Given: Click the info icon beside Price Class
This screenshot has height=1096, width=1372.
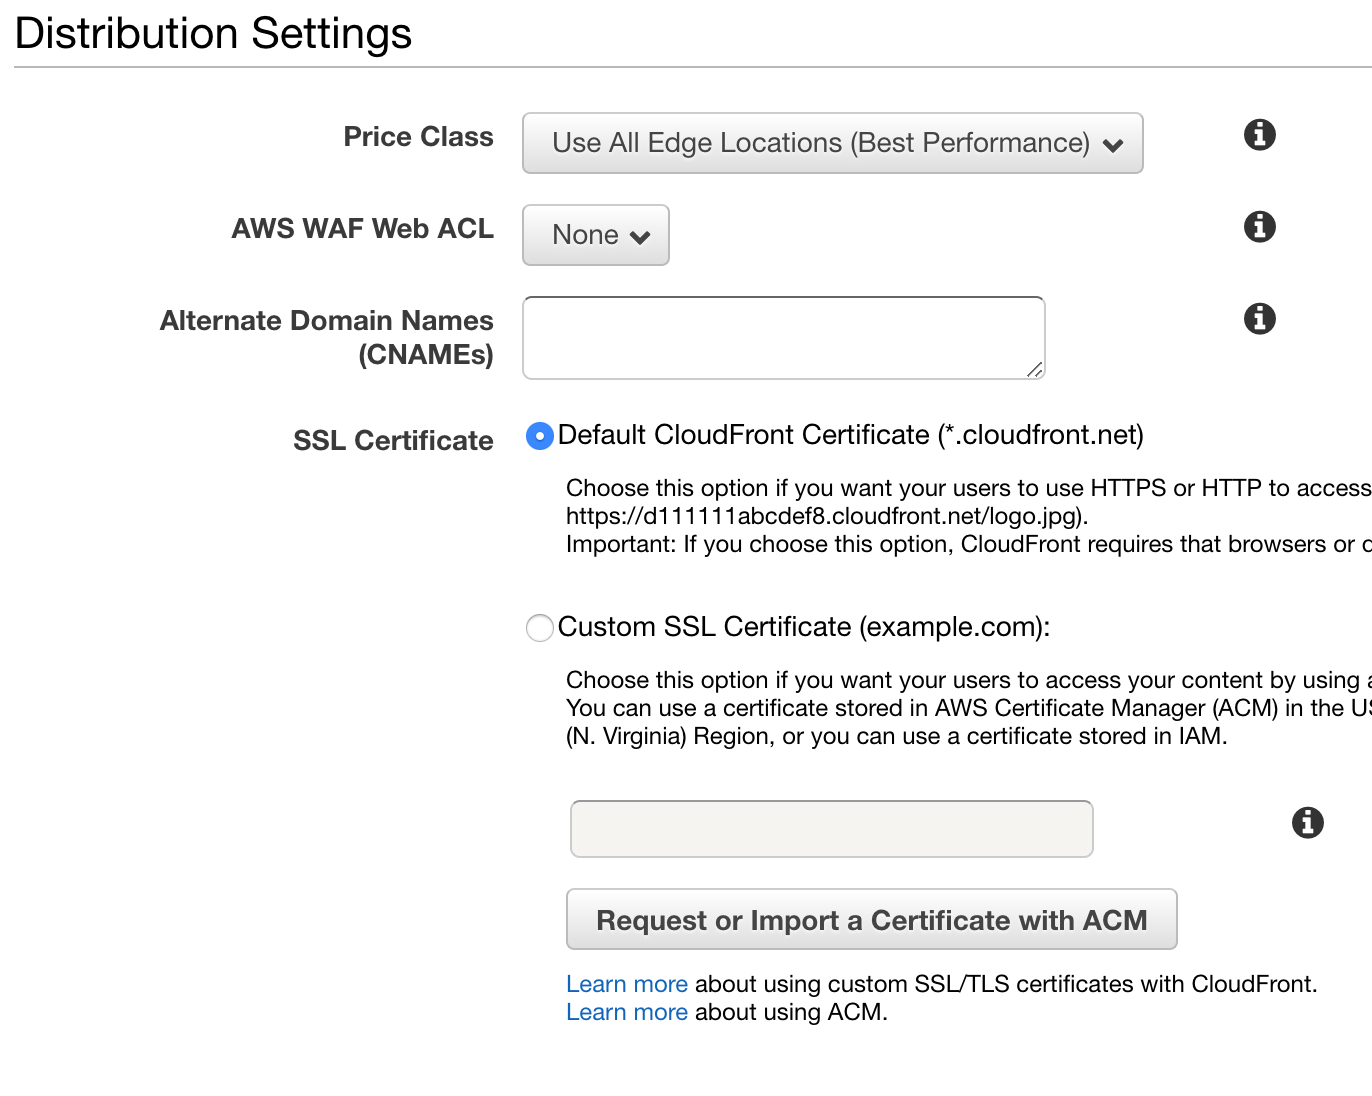Looking at the screenshot, I should [x=1259, y=134].
